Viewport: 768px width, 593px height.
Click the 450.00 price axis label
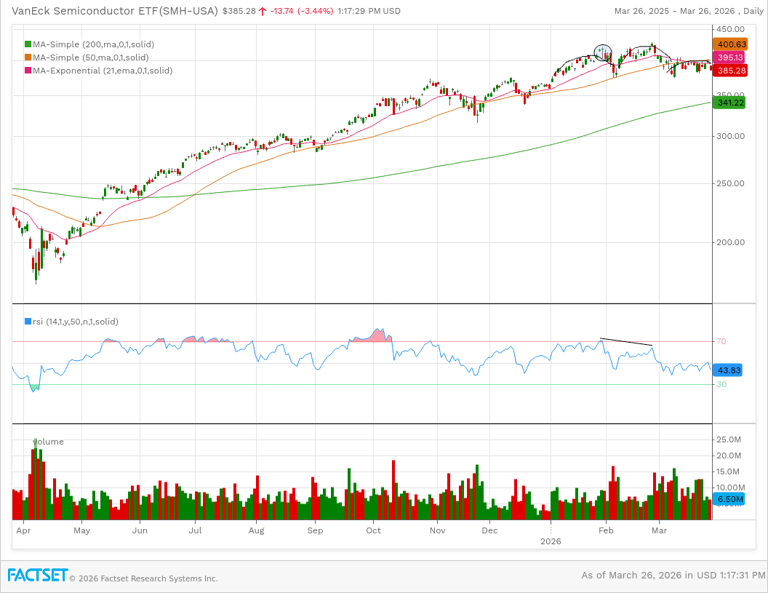pyautogui.click(x=730, y=29)
